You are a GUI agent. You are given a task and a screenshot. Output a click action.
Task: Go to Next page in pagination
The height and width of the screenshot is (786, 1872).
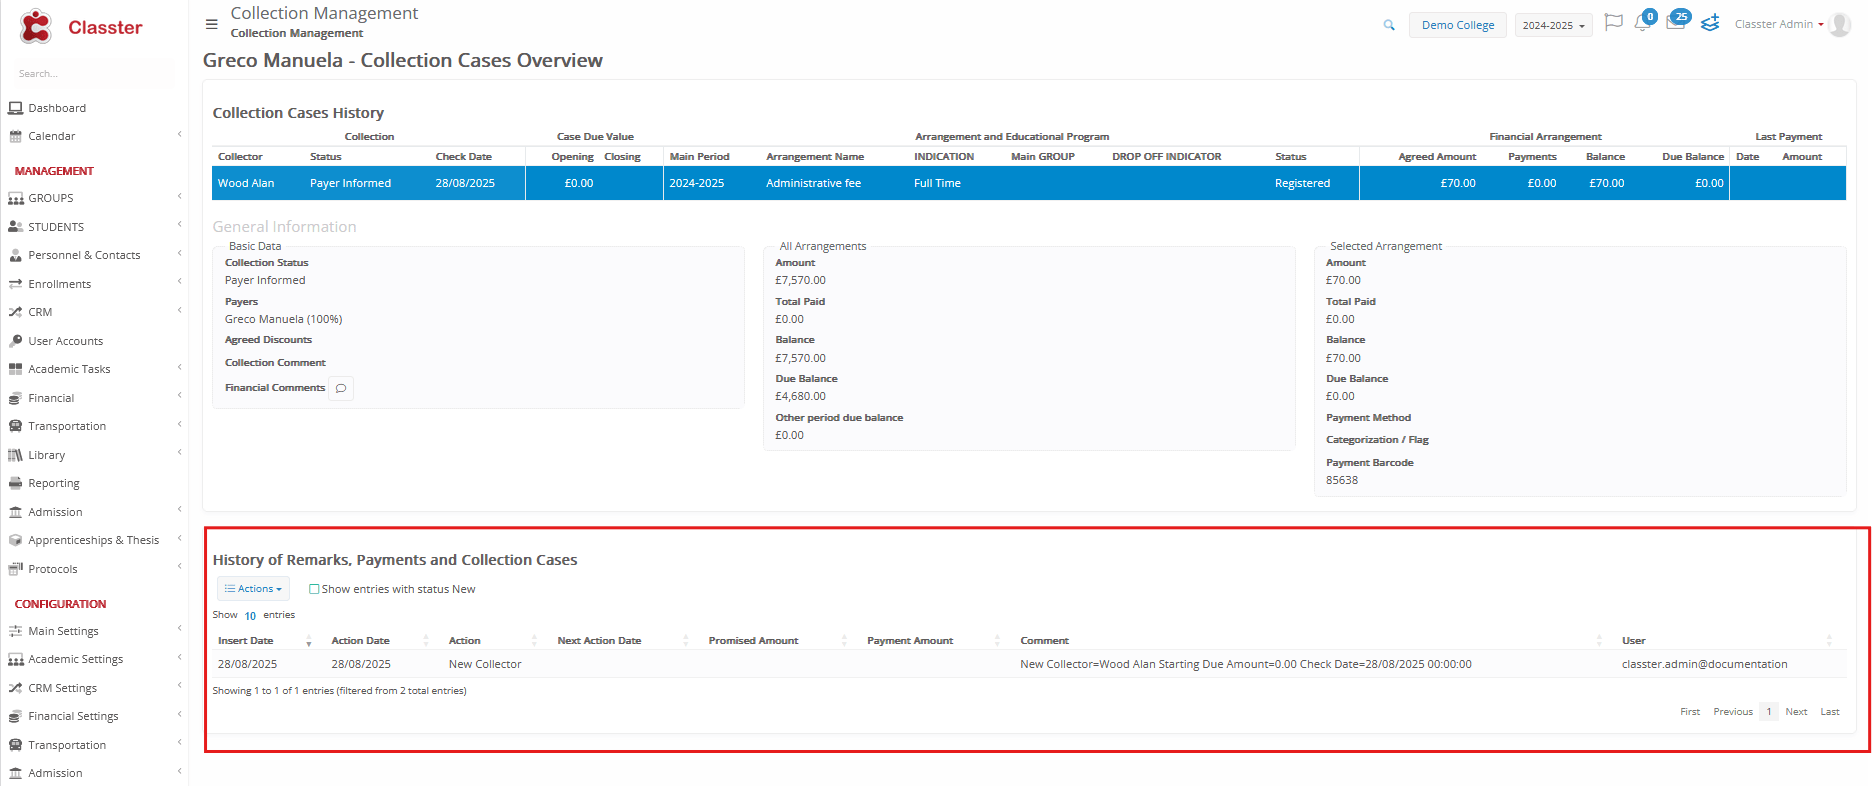1796,712
